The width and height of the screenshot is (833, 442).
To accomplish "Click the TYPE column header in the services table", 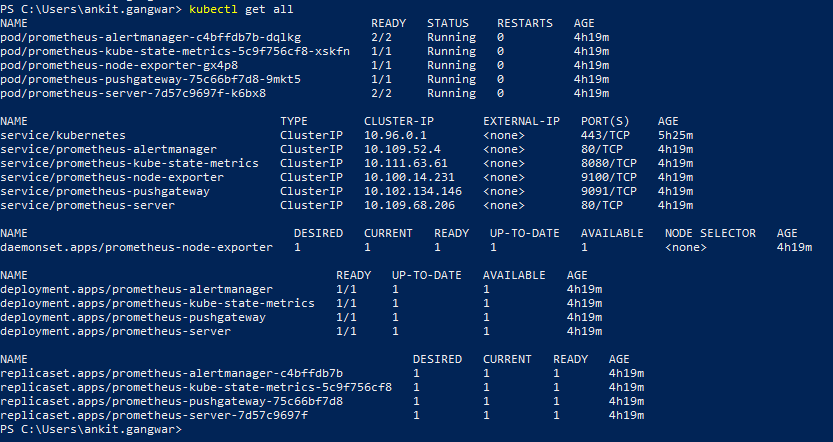I will point(294,121).
